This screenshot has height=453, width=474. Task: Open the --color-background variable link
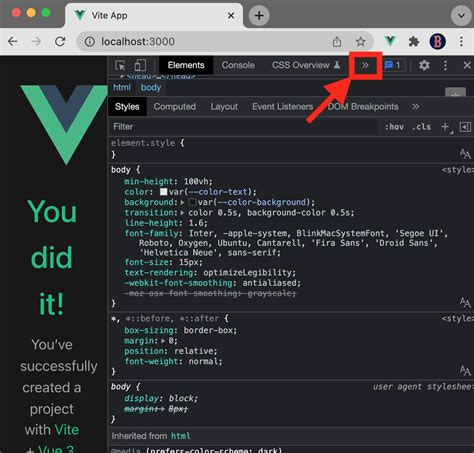(261, 202)
